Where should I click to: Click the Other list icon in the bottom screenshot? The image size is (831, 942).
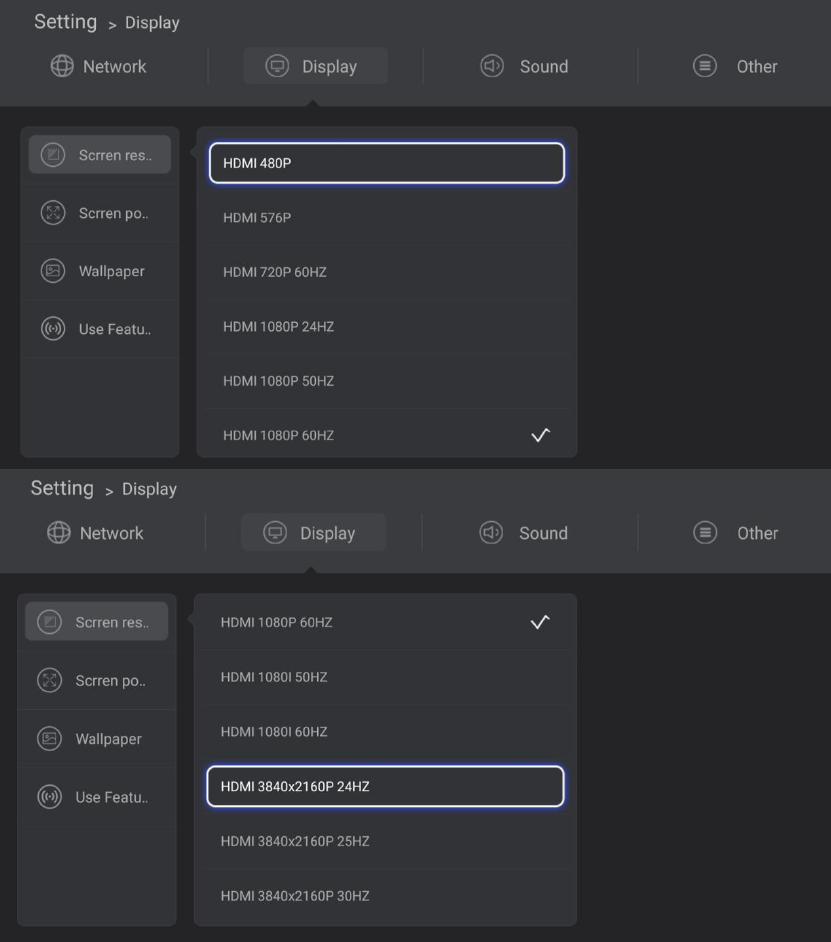click(x=706, y=533)
